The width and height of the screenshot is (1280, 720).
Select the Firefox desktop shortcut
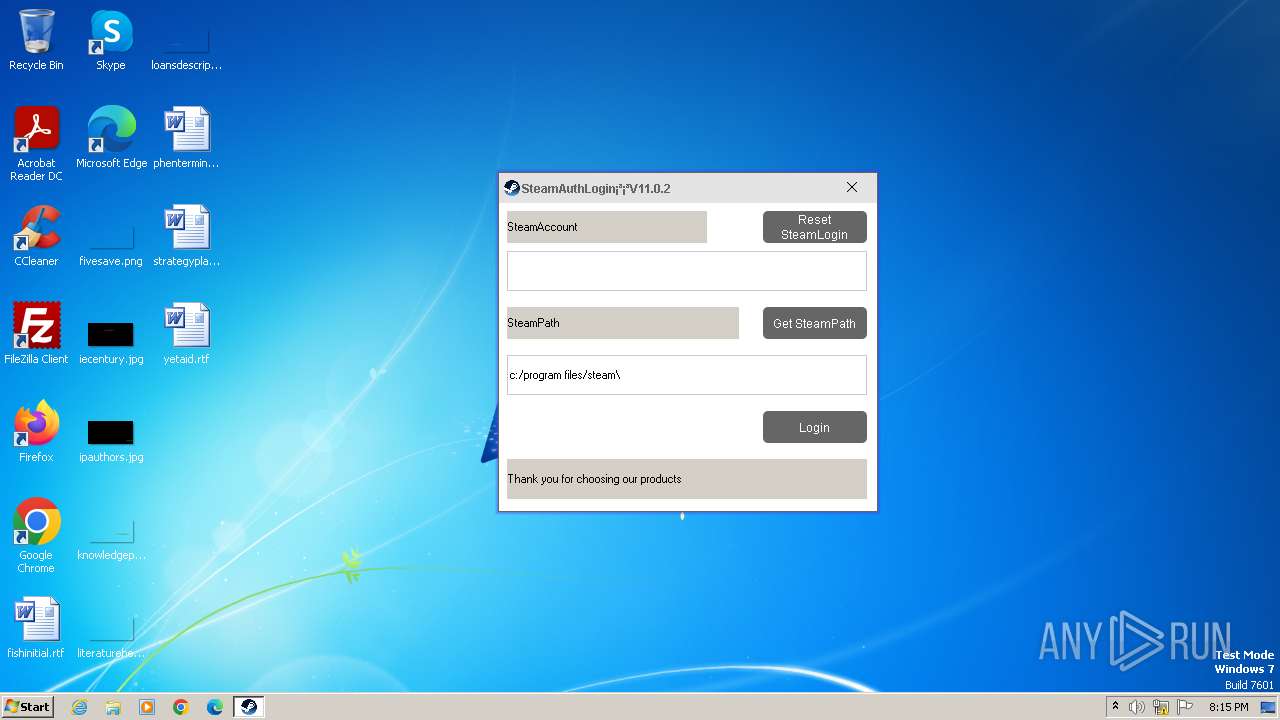pos(36,432)
